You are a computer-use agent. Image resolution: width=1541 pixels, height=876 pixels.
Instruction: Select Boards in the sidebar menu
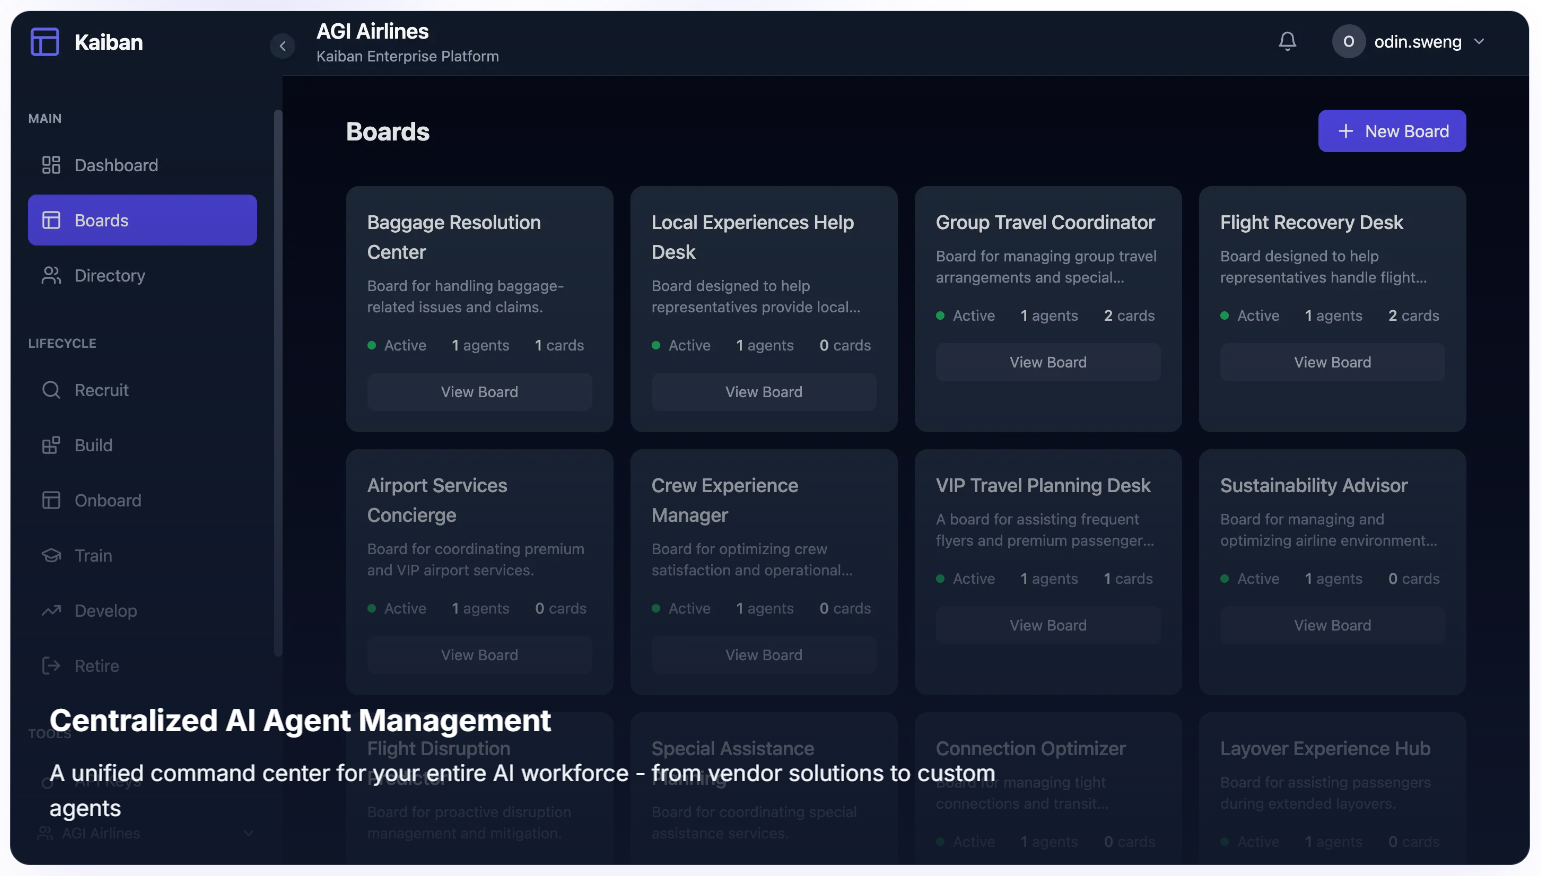(142, 220)
